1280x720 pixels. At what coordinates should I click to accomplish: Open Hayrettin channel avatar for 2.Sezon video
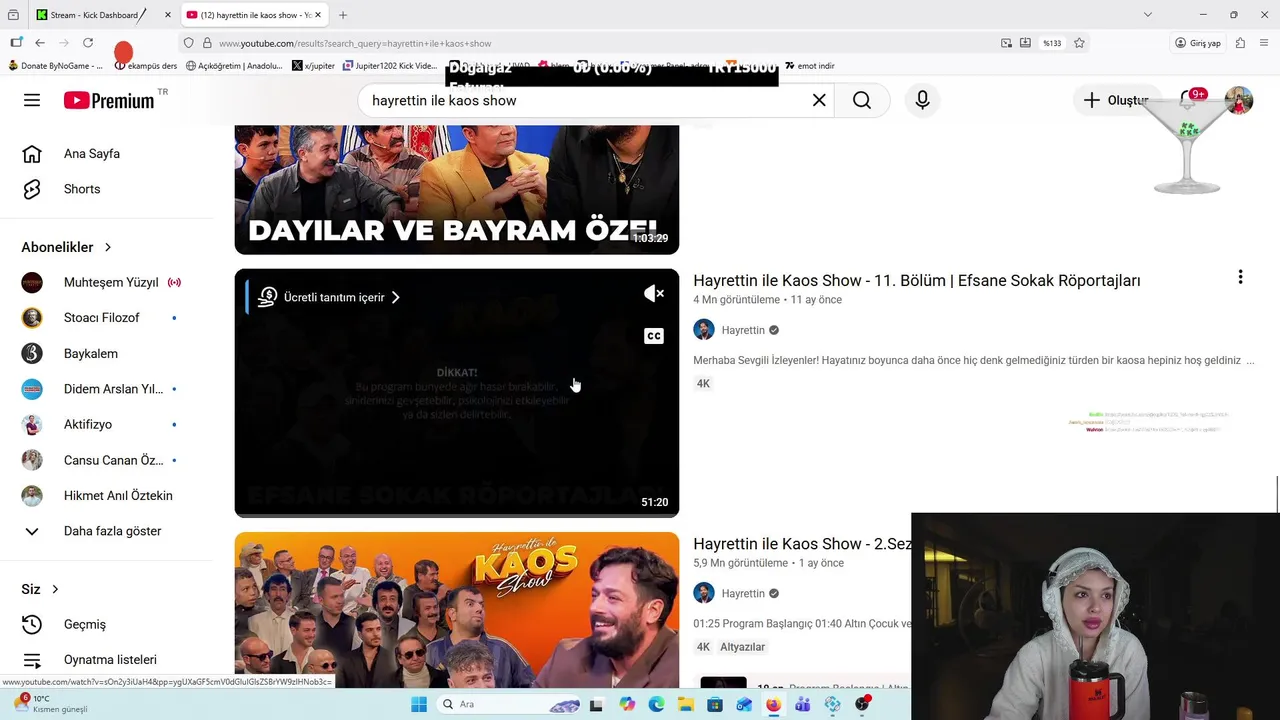pos(704,593)
